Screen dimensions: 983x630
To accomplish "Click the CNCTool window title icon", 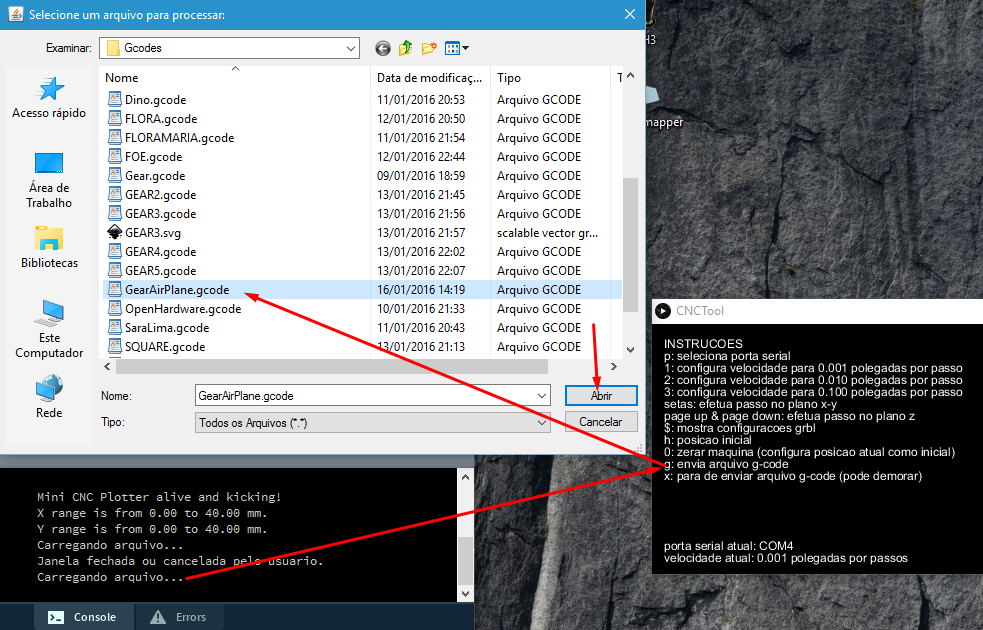I will pos(663,310).
